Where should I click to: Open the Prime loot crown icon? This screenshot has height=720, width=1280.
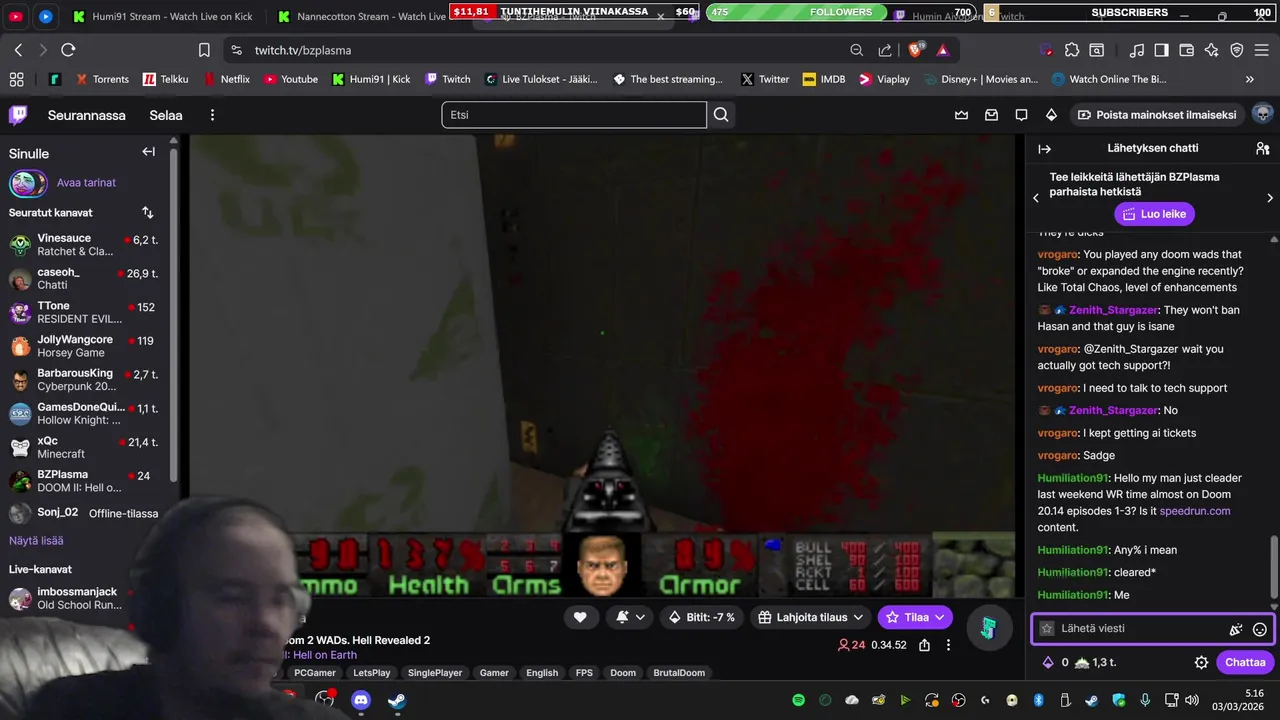pyautogui.click(x=962, y=115)
